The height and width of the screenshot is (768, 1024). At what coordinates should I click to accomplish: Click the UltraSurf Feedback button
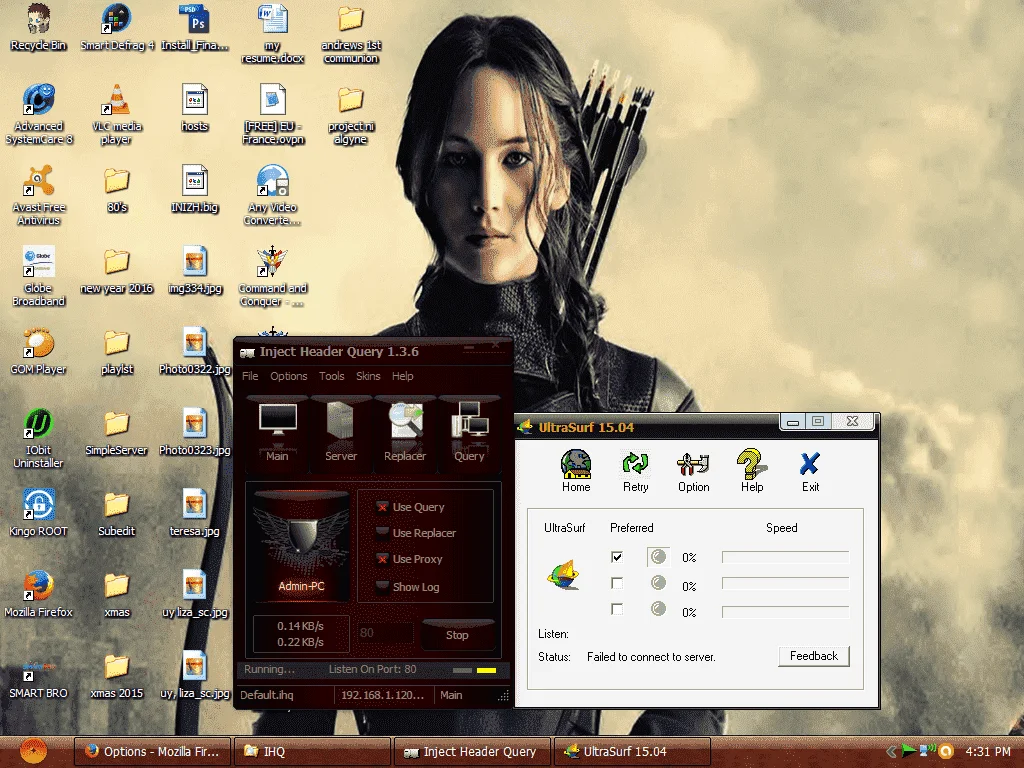(814, 656)
